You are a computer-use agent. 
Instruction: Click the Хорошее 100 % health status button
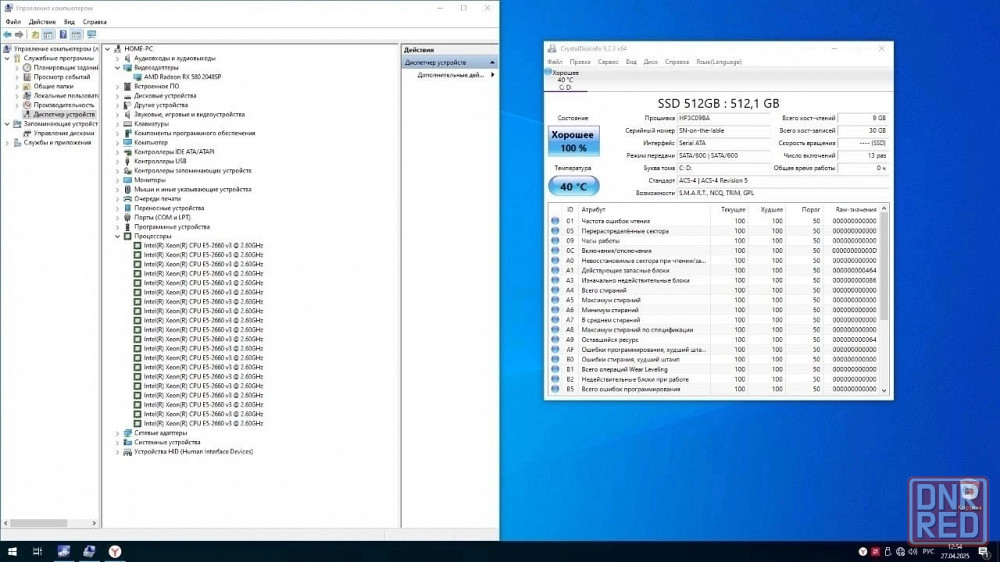coord(573,141)
